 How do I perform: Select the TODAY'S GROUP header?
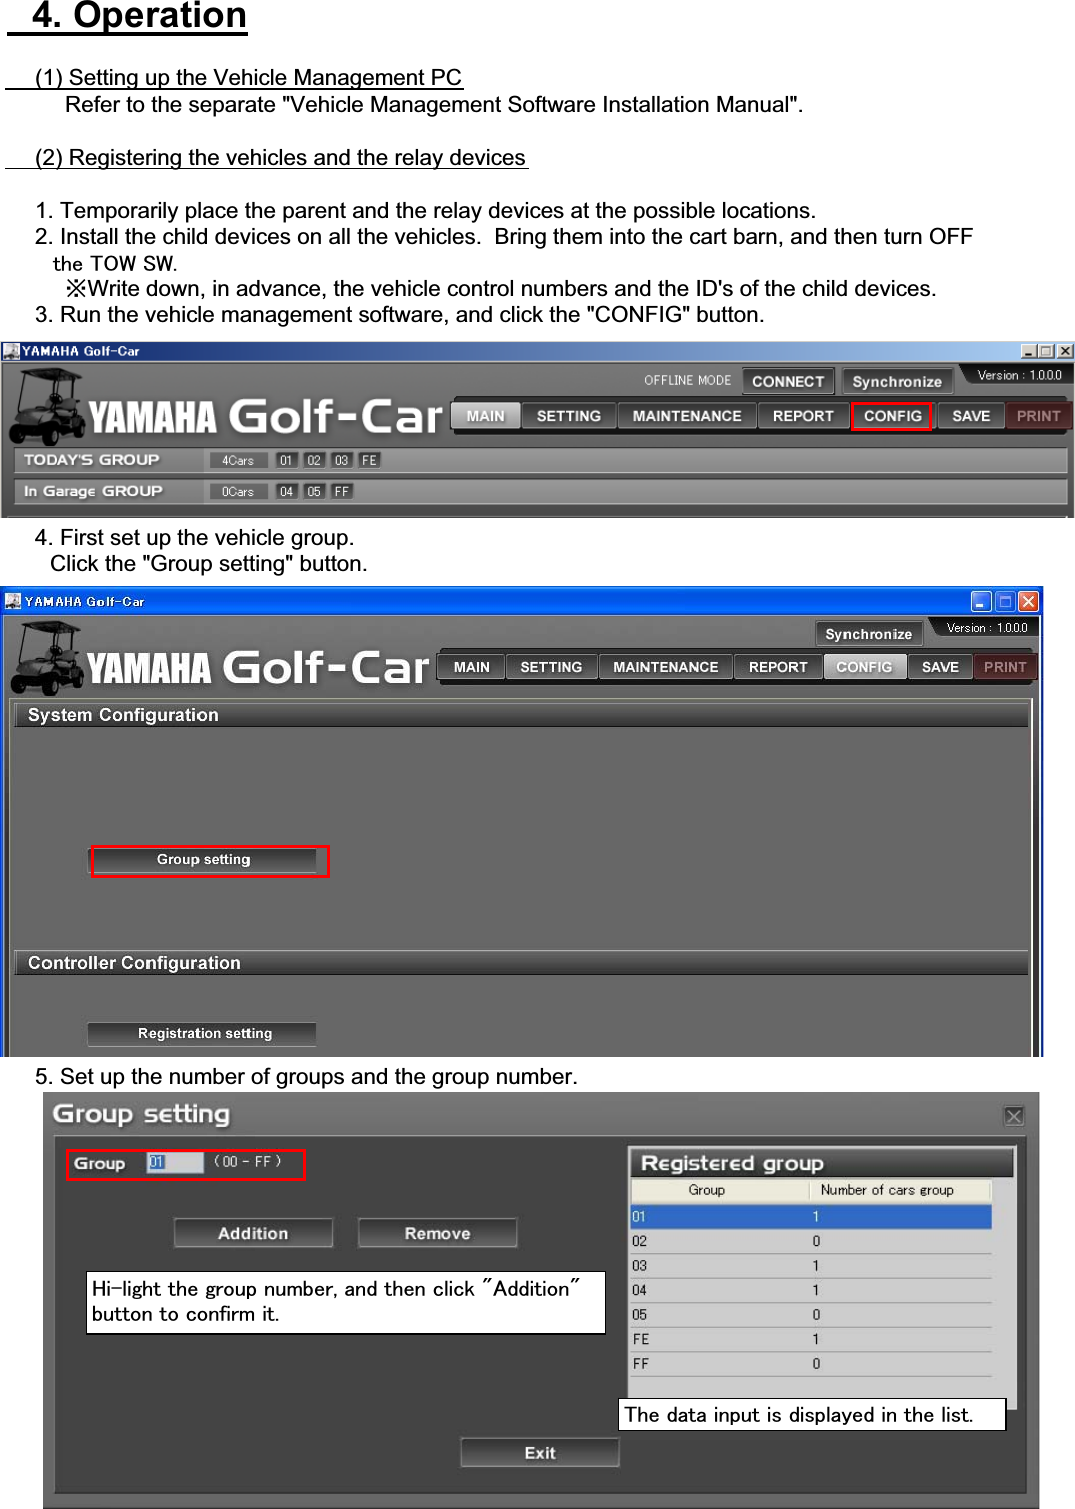coord(94,460)
